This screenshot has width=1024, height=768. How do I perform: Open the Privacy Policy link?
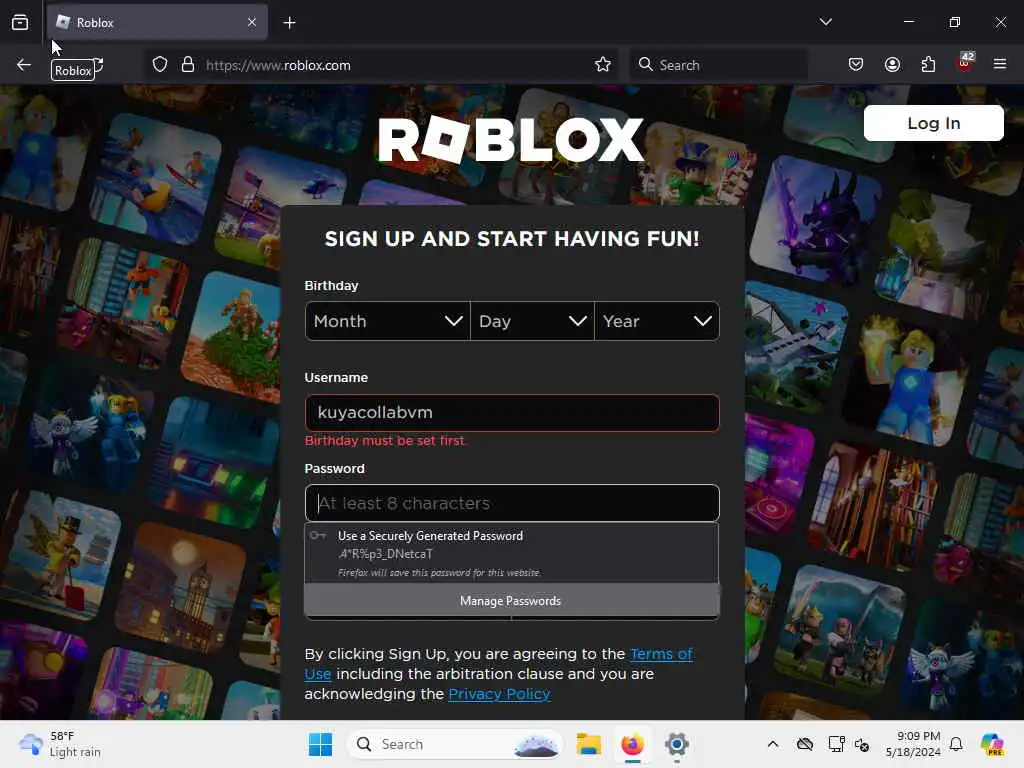500,694
